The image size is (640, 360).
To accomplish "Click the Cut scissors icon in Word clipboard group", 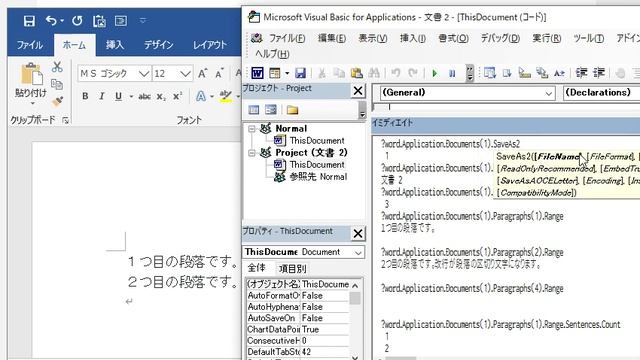I will click(x=57, y=67).
